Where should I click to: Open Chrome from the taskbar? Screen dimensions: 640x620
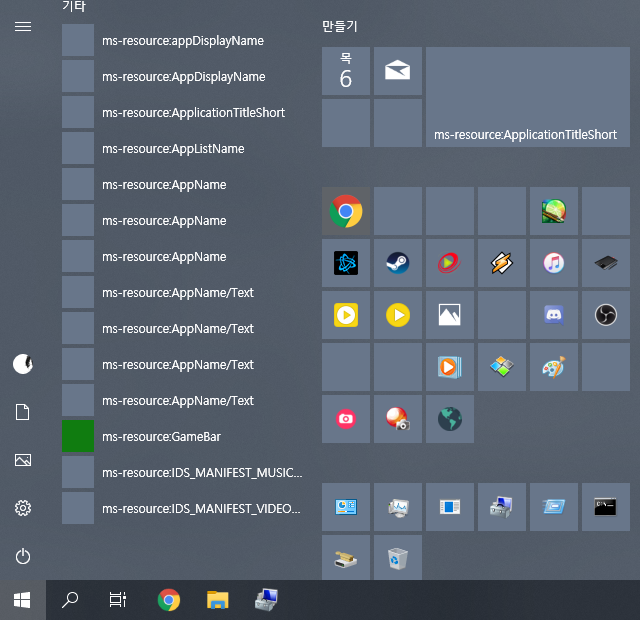(x=169, y=600)
